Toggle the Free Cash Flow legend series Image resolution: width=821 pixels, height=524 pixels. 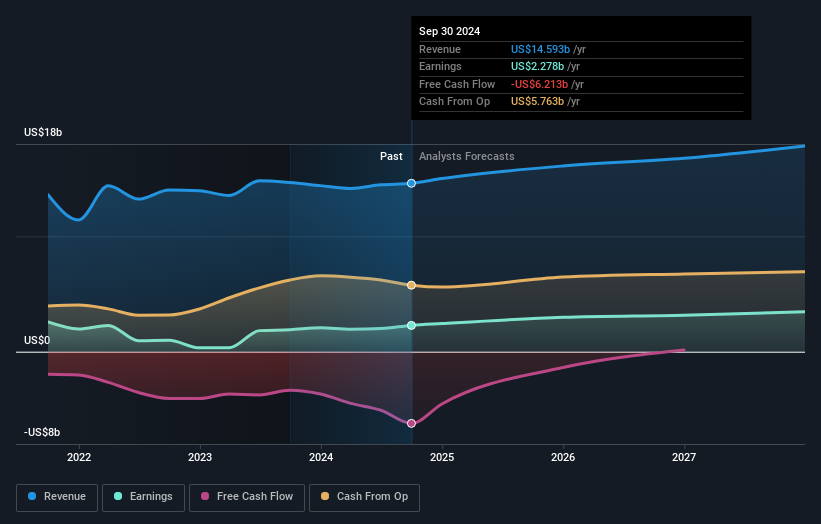click(247, 497)
